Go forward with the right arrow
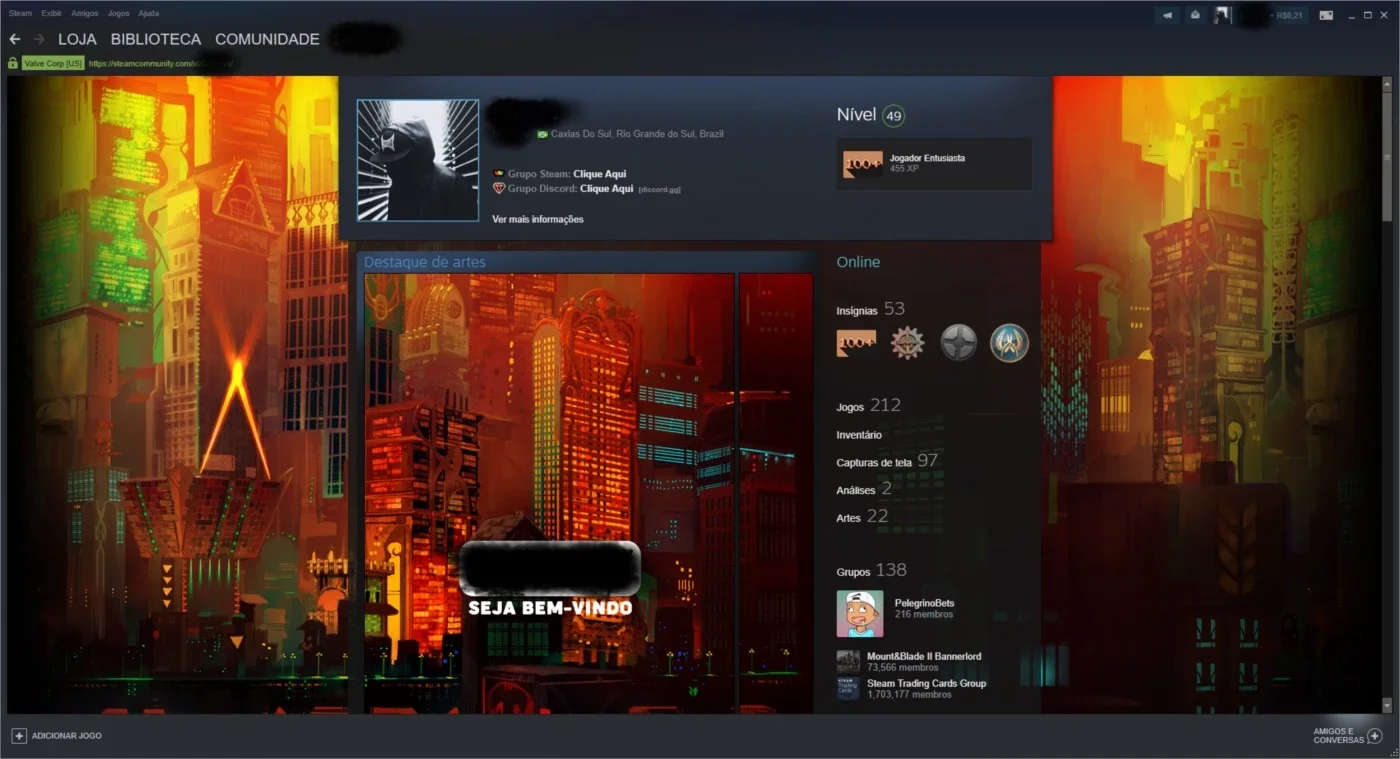This screenshot has width=1400, height=759. click(39, 39)
